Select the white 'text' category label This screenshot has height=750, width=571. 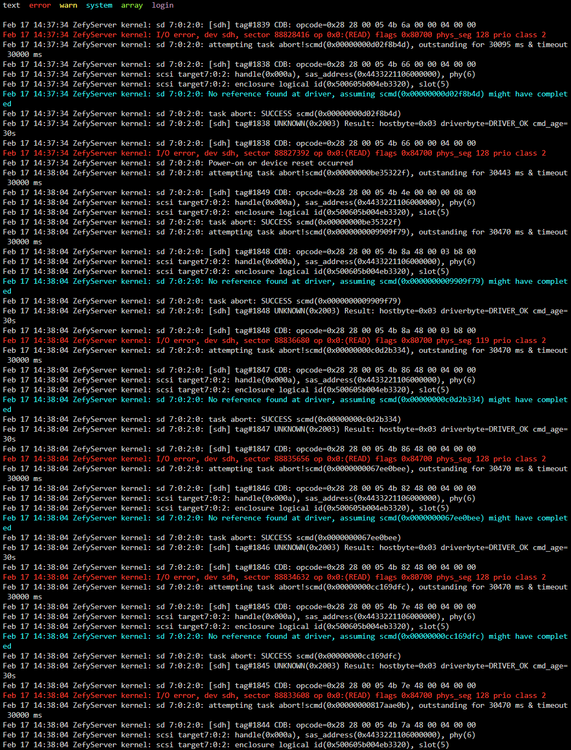pyautogui.click(x=11, y=5)
